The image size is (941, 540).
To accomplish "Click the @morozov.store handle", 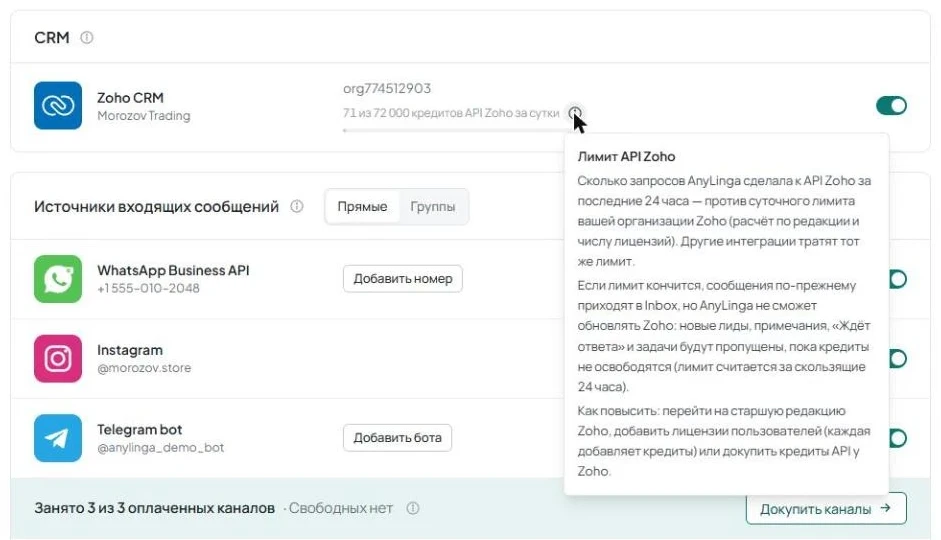I will pyautogui.click(x=144, y=368).
